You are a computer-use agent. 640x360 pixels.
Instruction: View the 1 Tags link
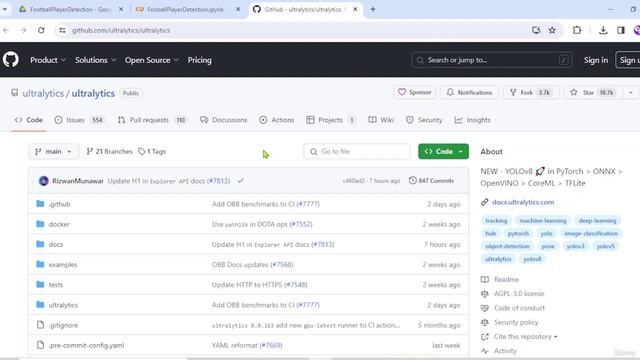pos(152,151)
